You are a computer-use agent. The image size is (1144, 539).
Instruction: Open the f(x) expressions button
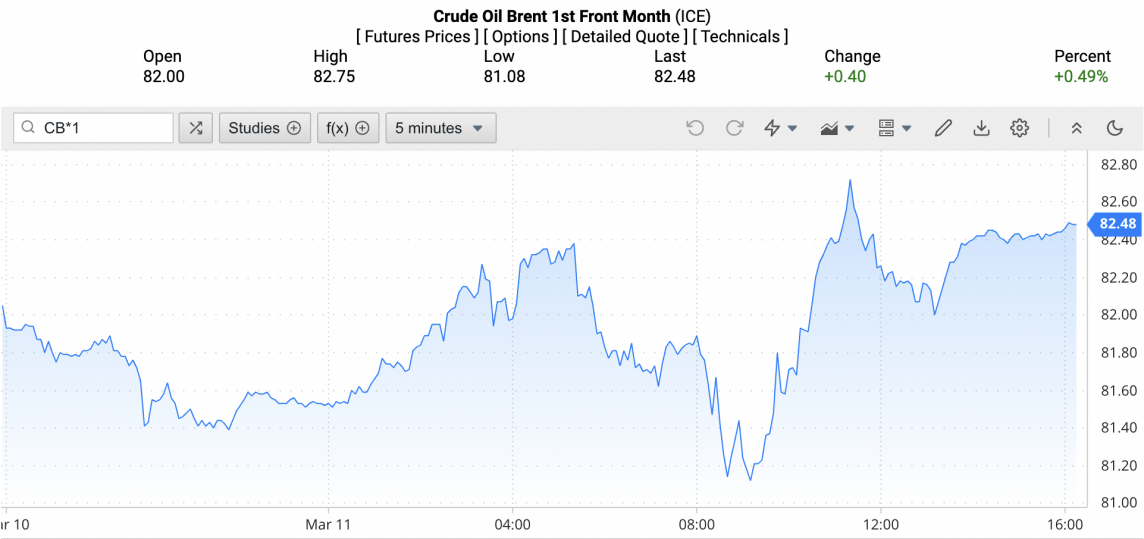348,128
